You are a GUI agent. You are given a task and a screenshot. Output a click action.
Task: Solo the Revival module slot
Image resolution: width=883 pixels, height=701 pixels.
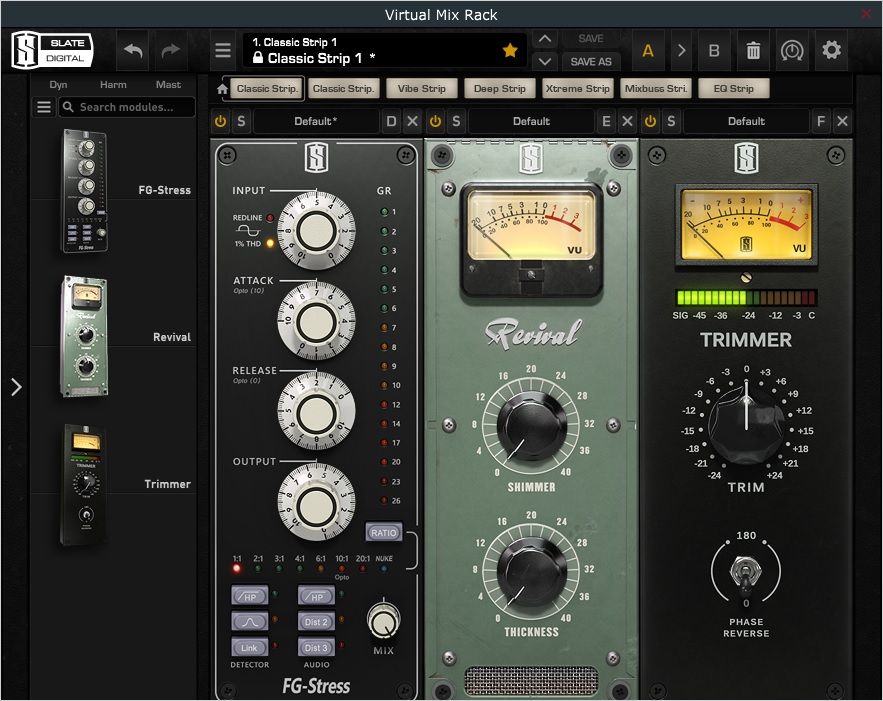pos(456,121)
